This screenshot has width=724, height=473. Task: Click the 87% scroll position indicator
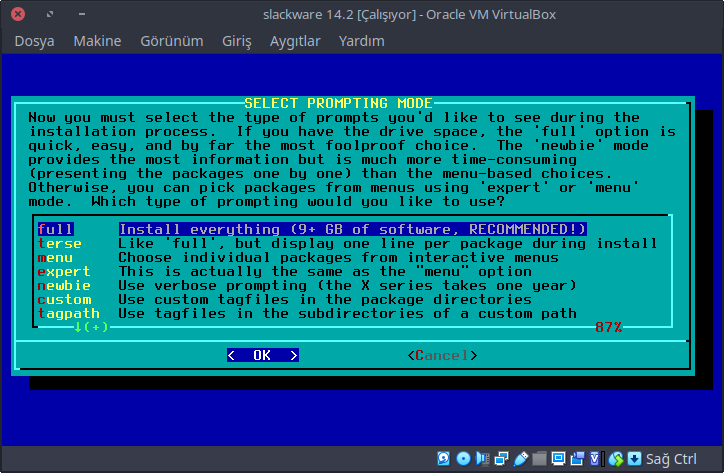pyautogui.click(x=609, y=327)
